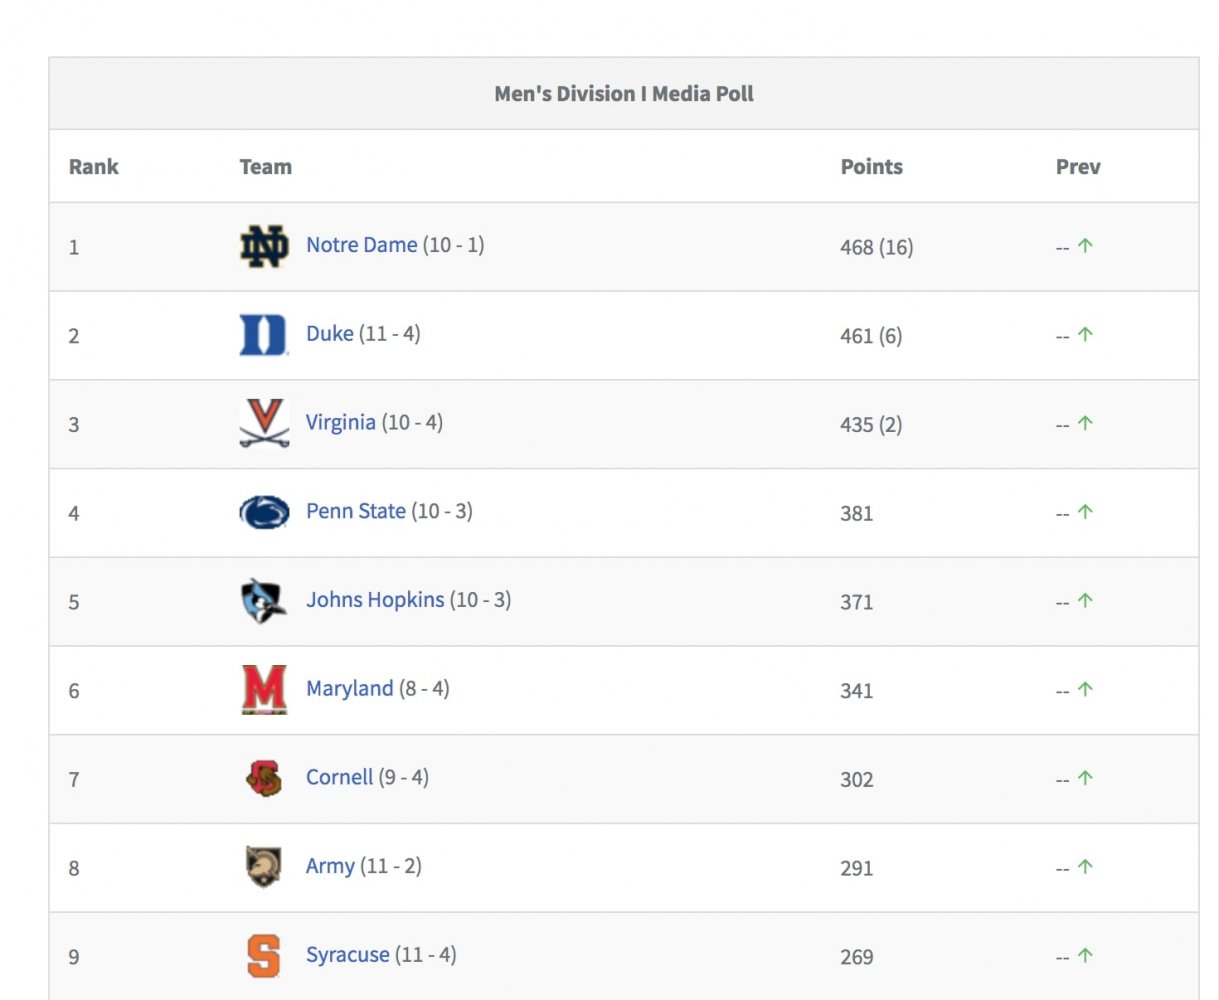Click the Virginia crossed sabres logo
This screenshot has height=1000, width=1219.
click(x=264, y=423)
